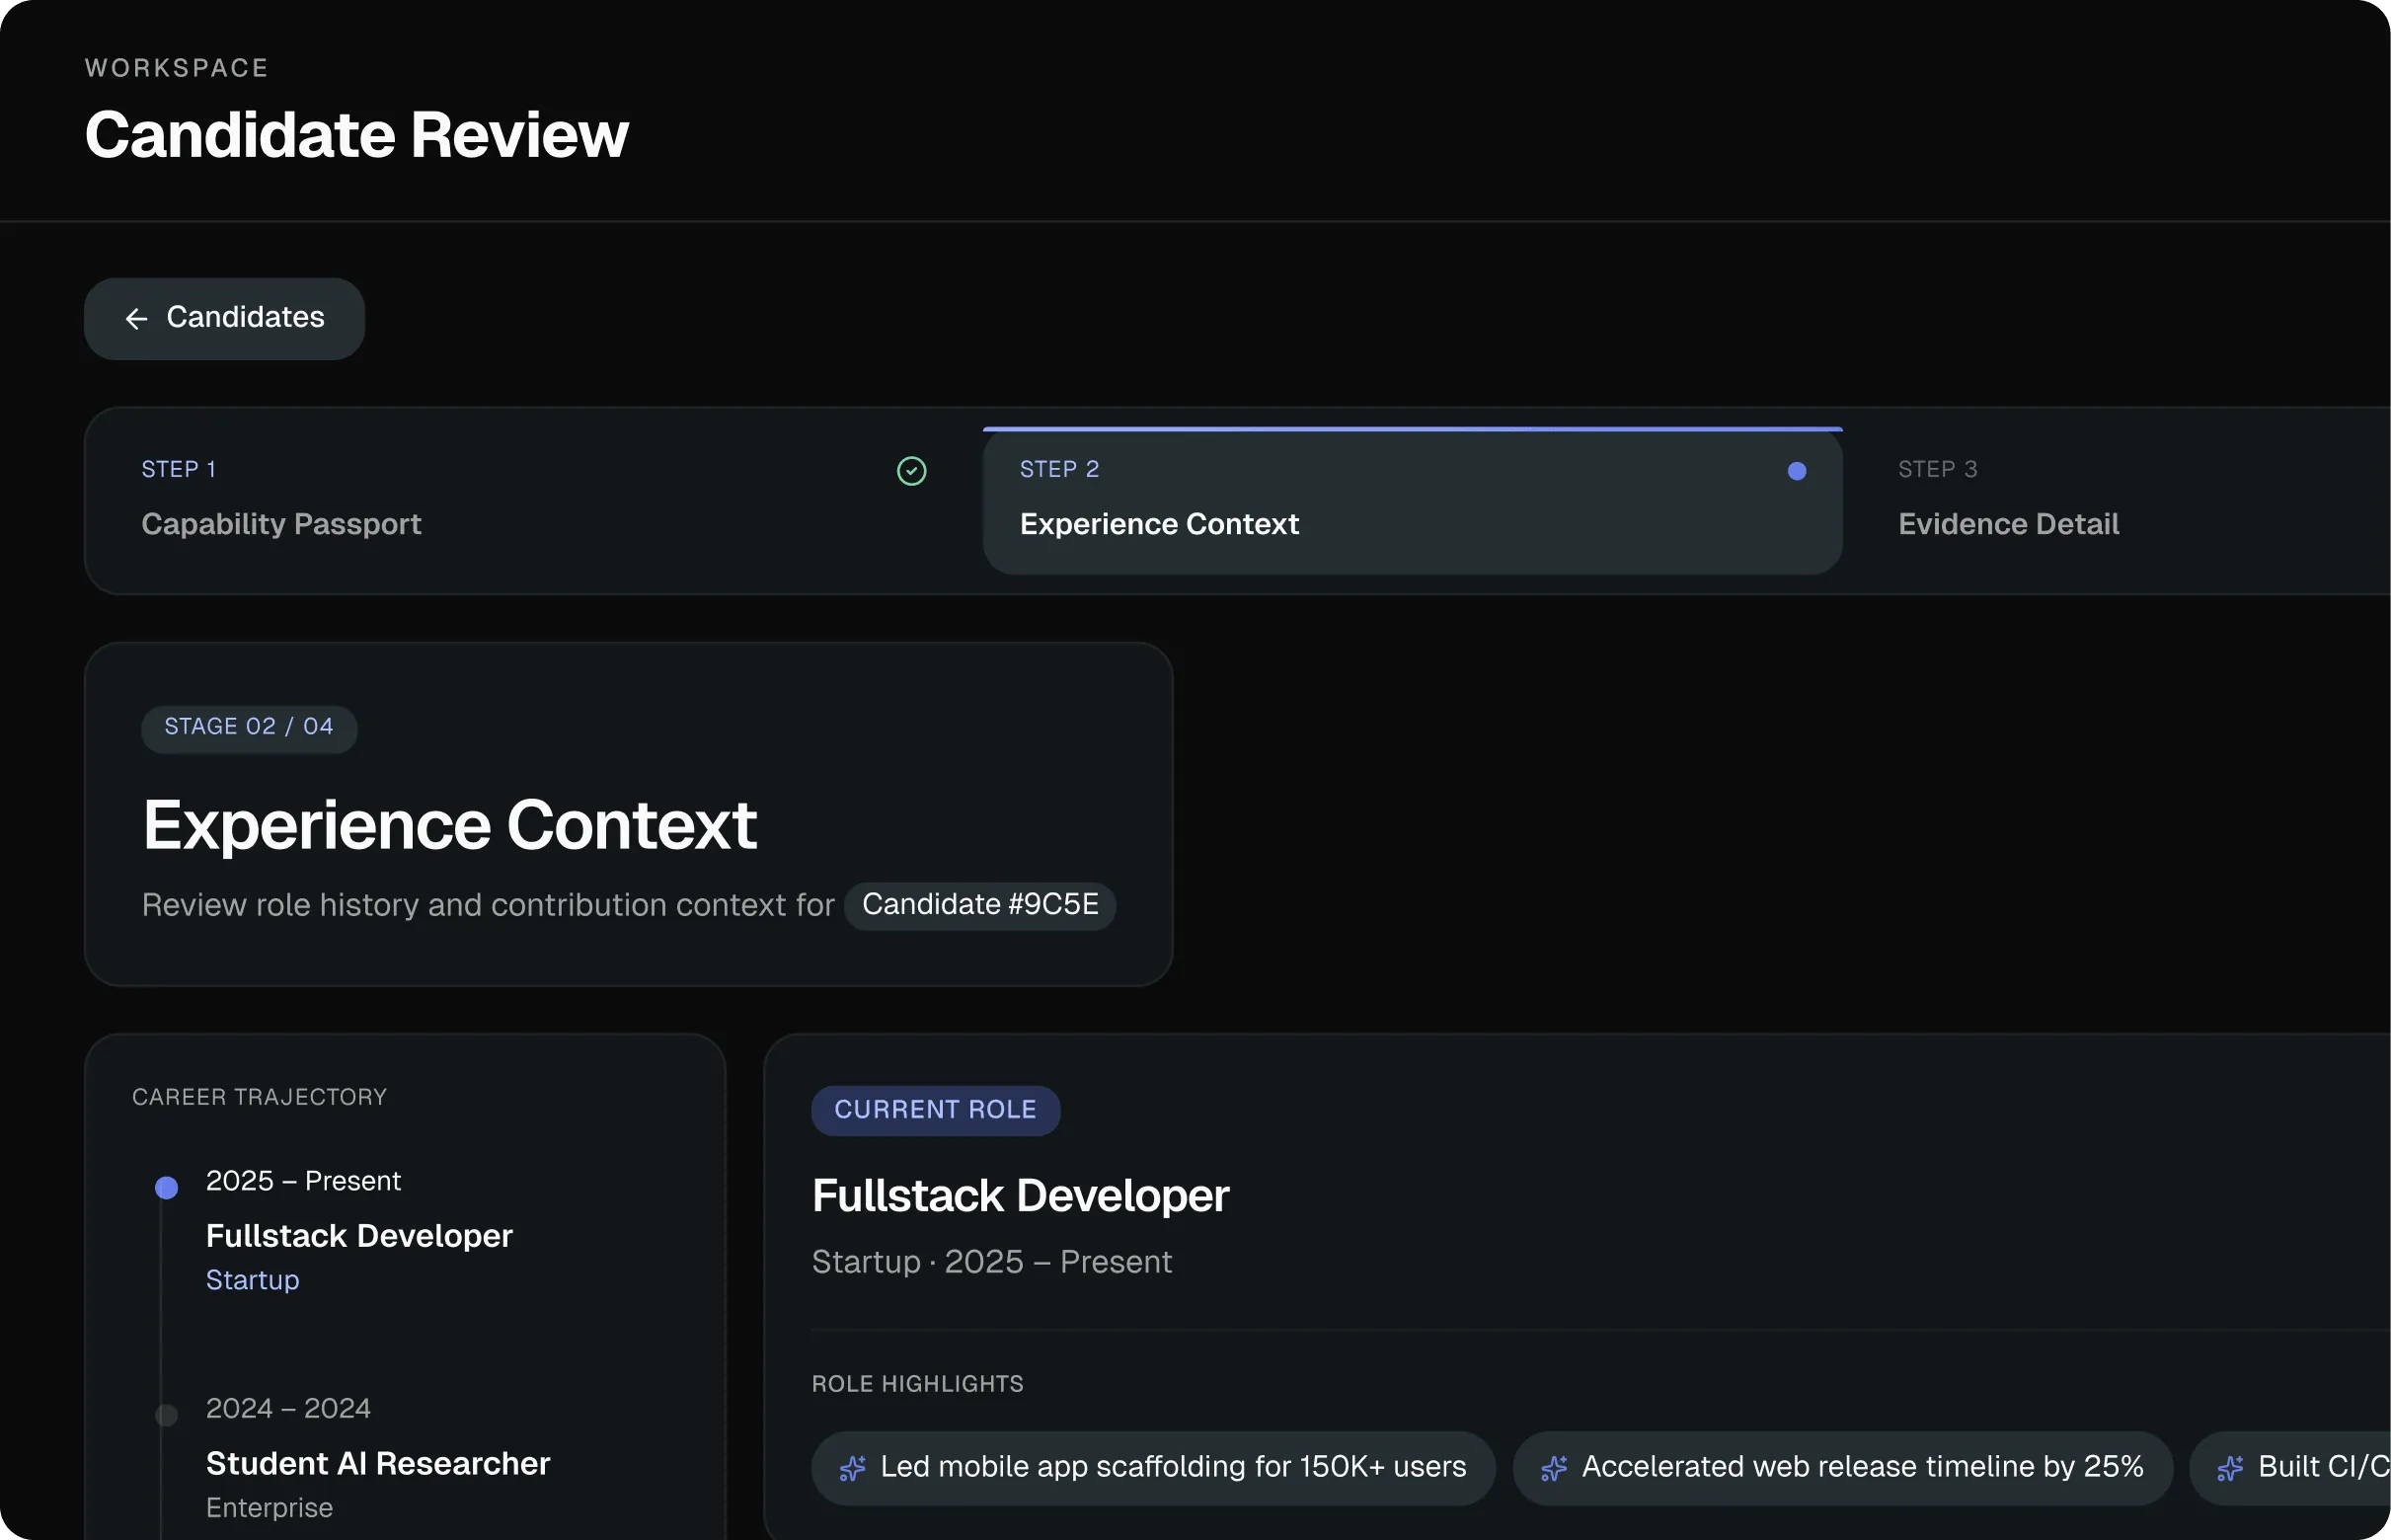Click the Accelerated web release timeline highlight chip
Image resolution: width=2391 pixels, height=1540 pixels.
pyautogui.click(x=1842, y=1468)
